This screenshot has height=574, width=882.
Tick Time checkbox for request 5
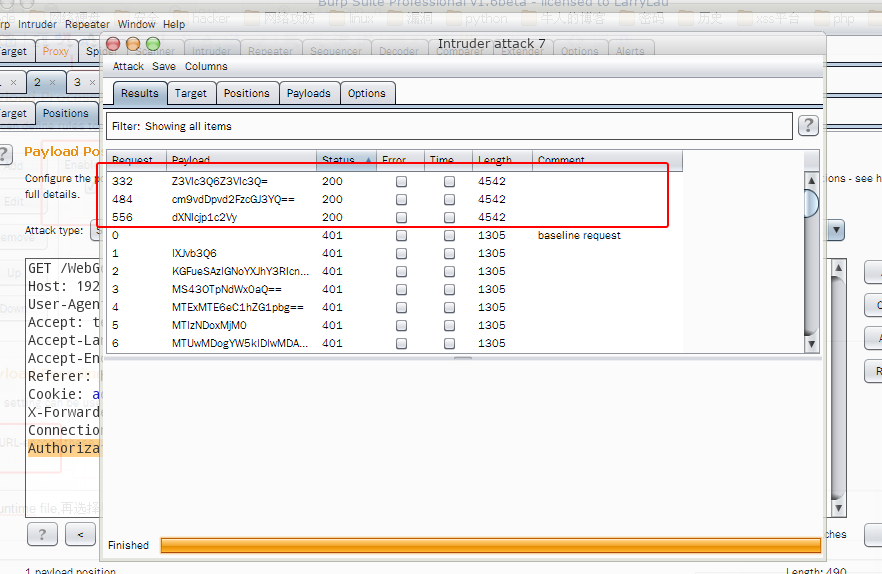point(449,325)
